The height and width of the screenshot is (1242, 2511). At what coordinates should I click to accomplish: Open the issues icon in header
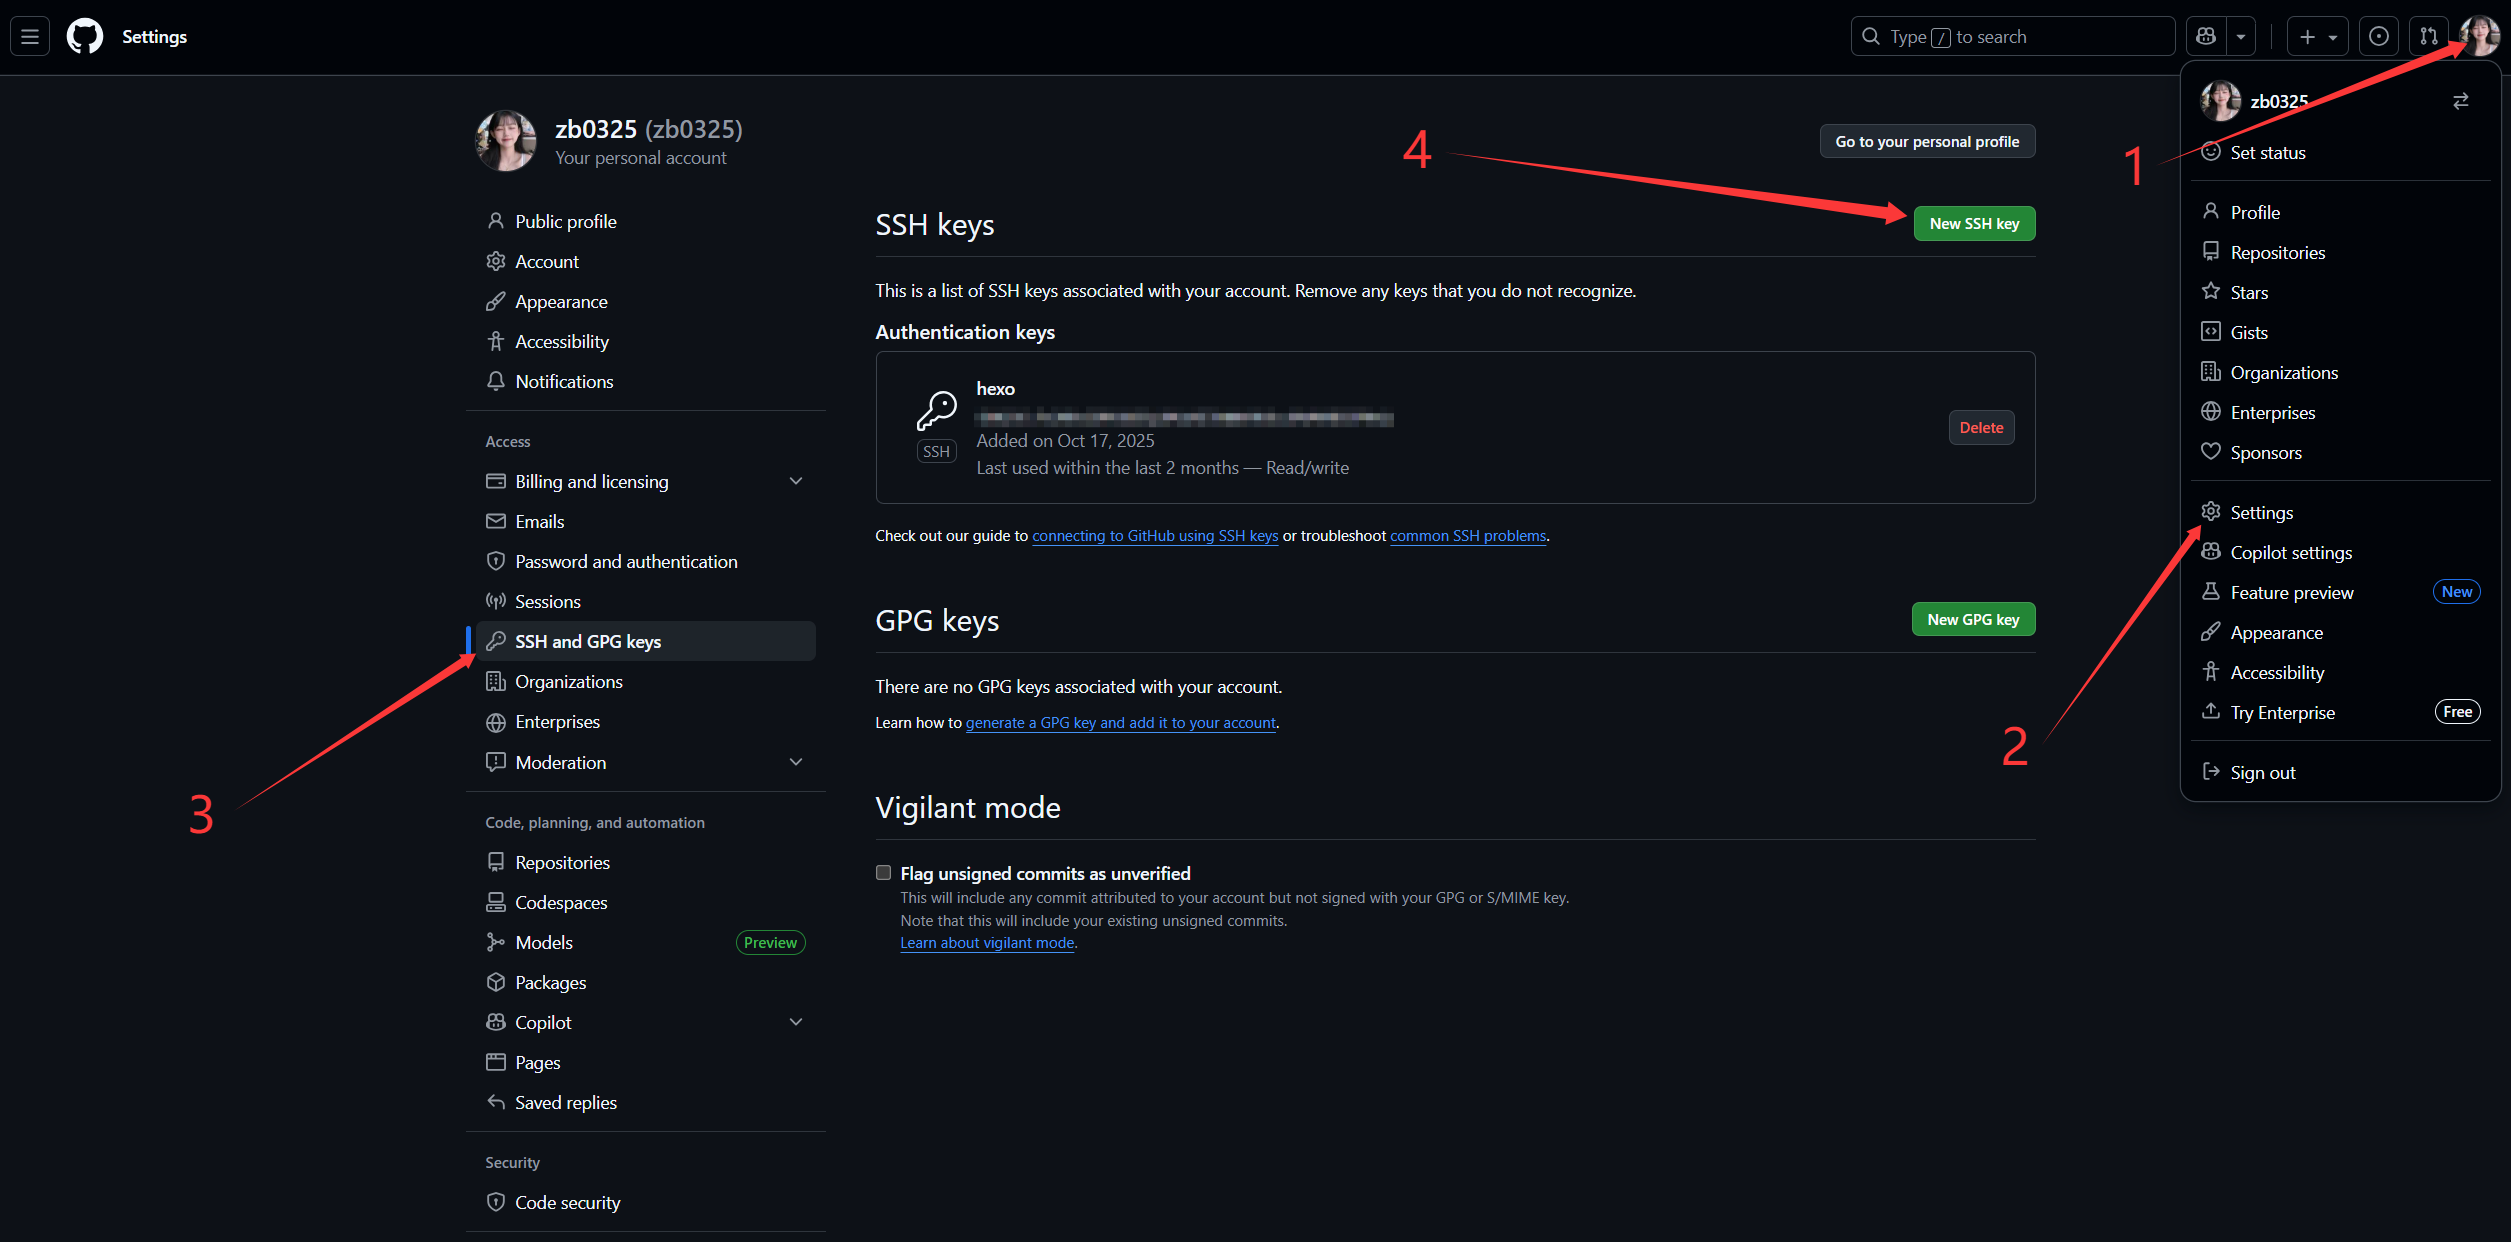tap(2379, 37)
